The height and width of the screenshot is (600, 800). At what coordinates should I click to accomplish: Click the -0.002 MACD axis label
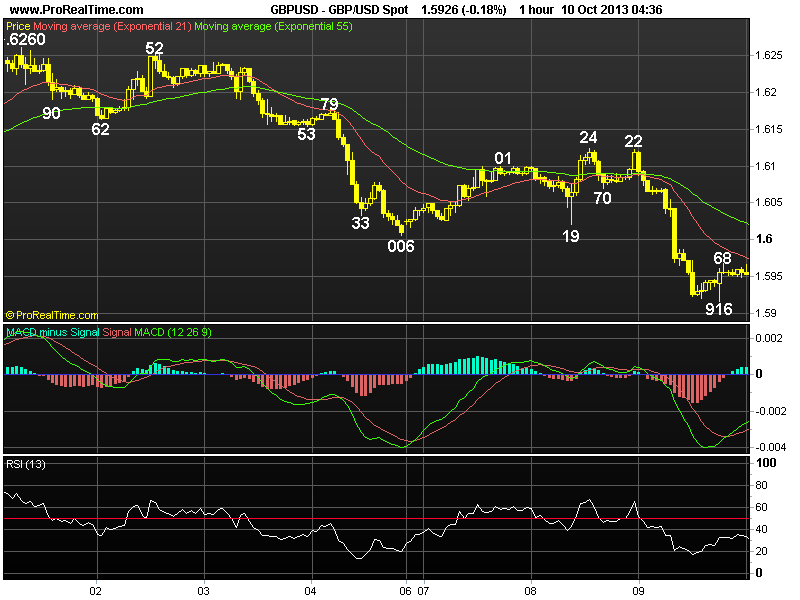click(x=770, y=411)
